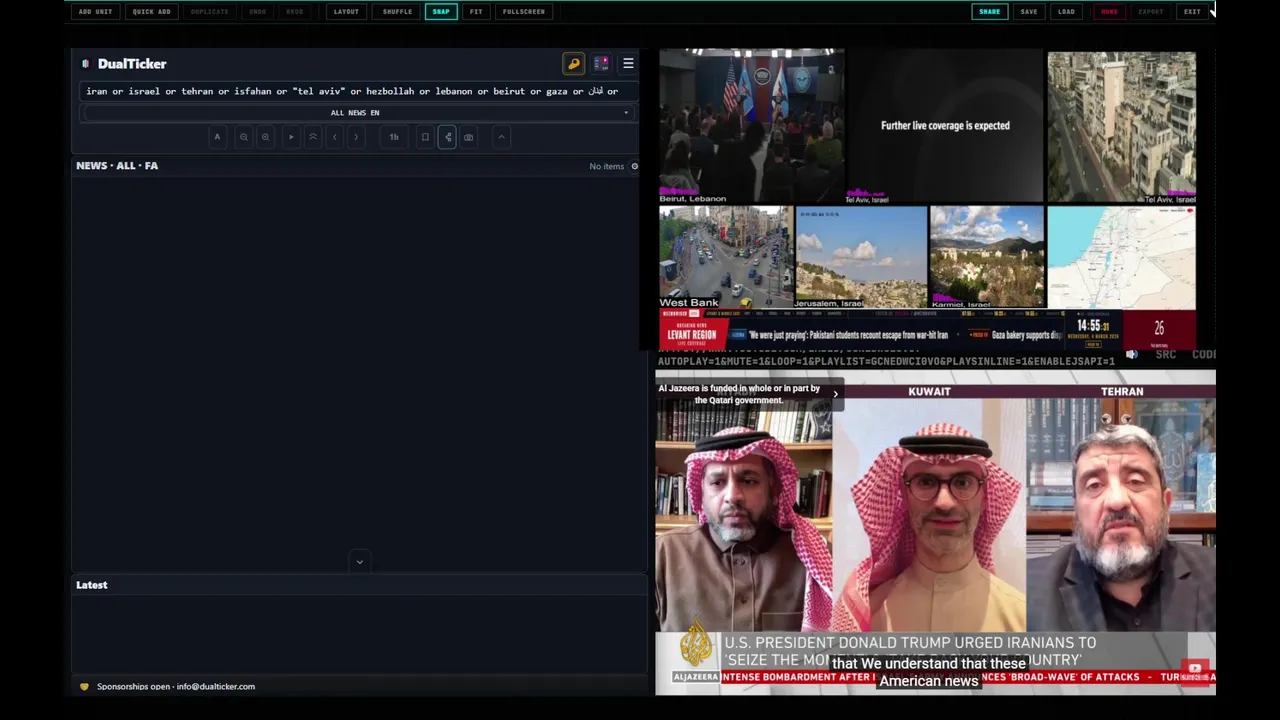Click the QUICK ADD button

[x=152, y=12]
